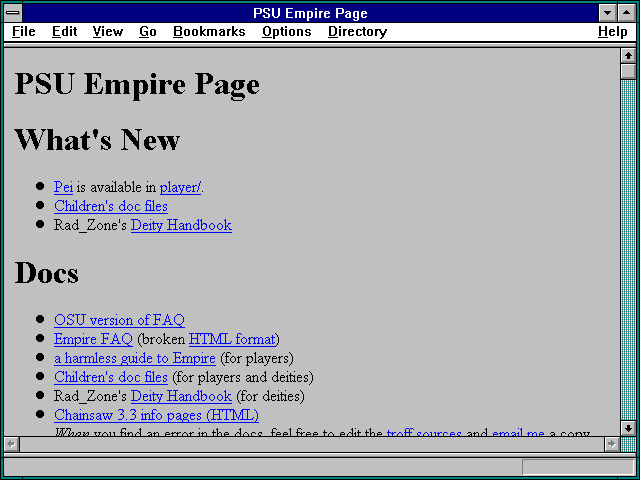
Task: Open the Help menu
Action: click(x=613, y=31)
